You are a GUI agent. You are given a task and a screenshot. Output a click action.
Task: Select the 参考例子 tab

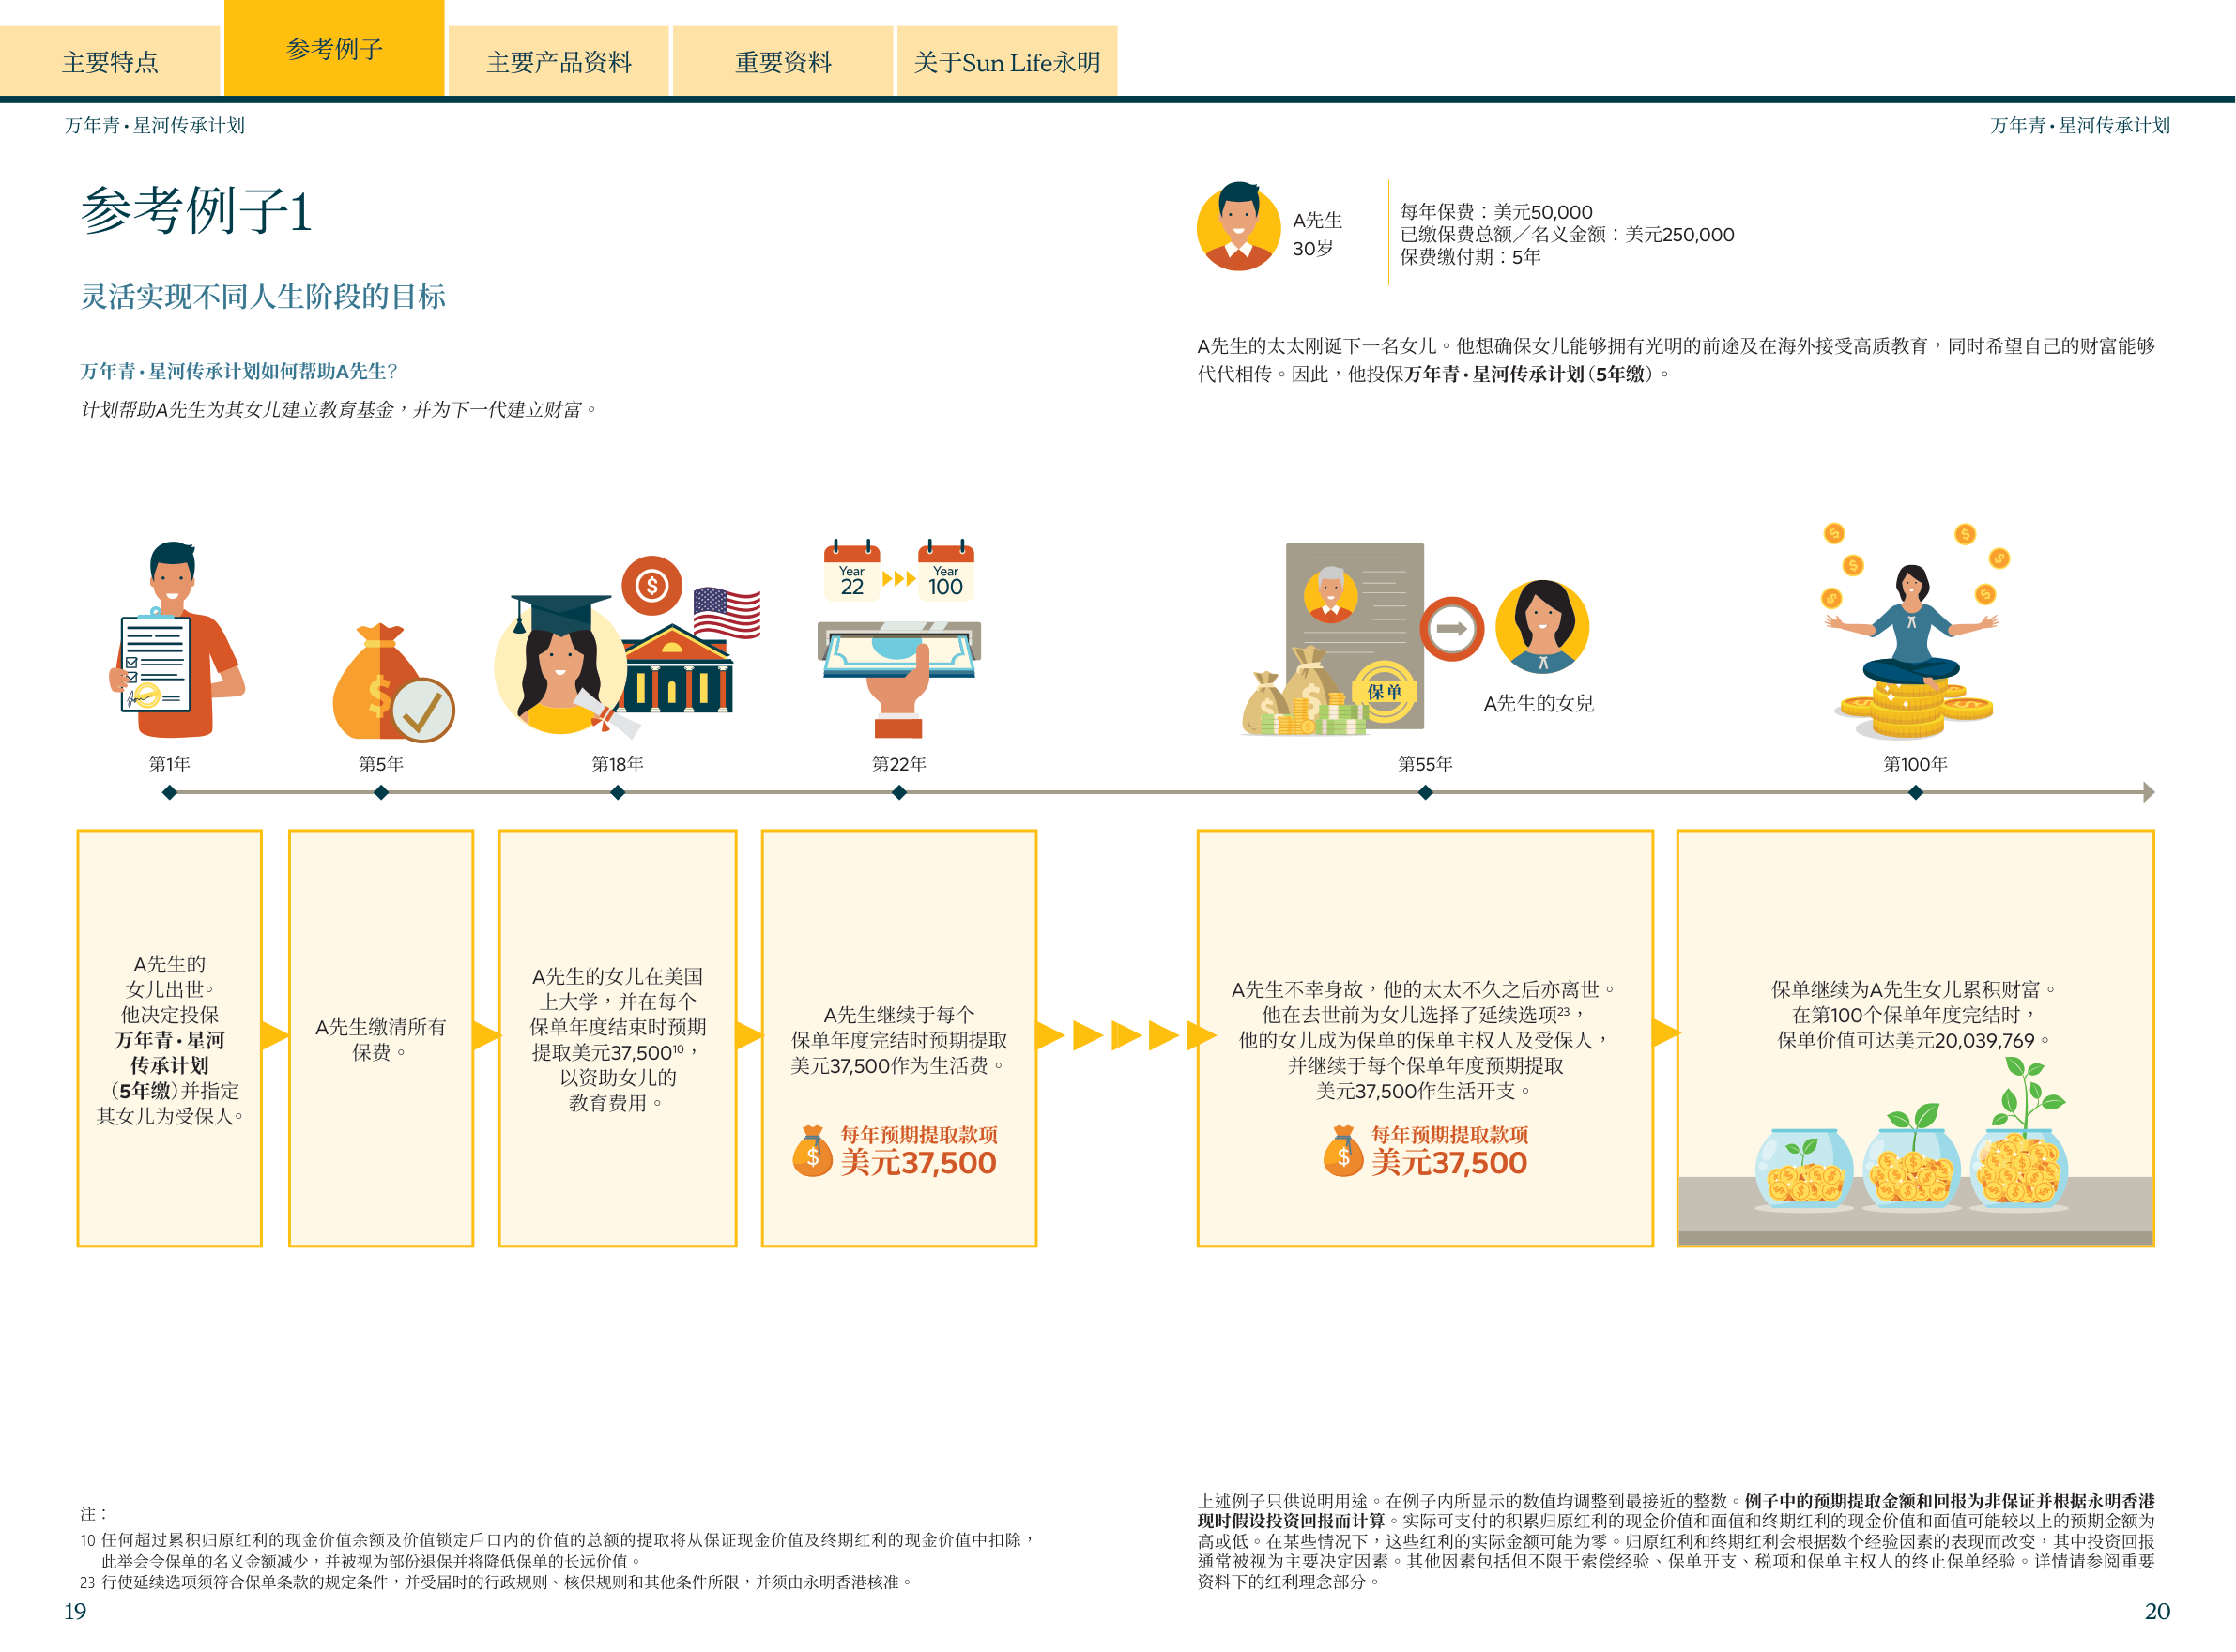click(x=334, y=48)
